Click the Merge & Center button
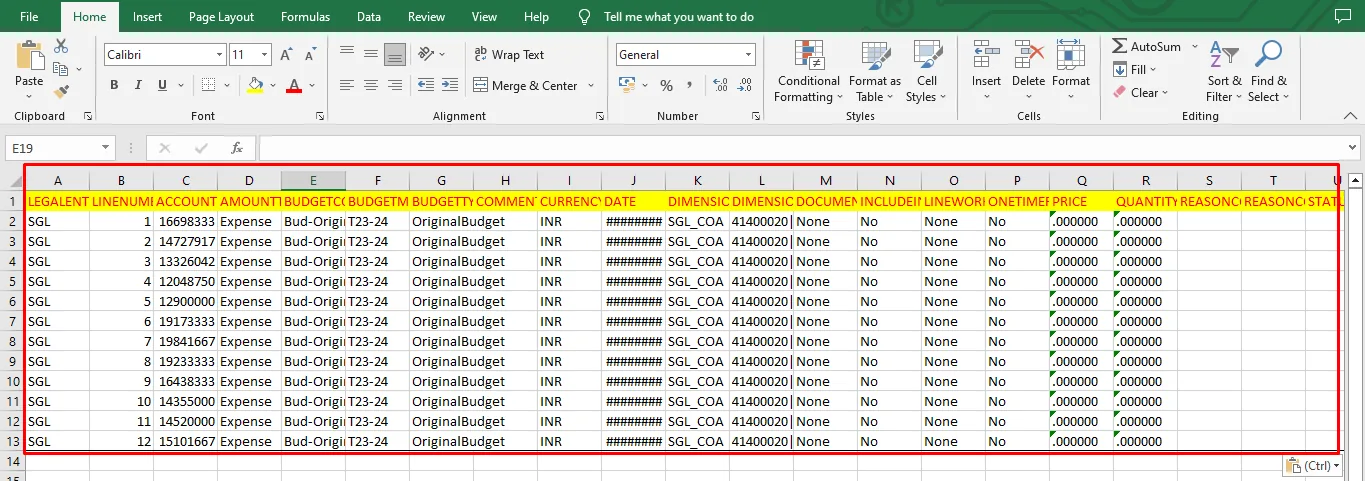 526,86
